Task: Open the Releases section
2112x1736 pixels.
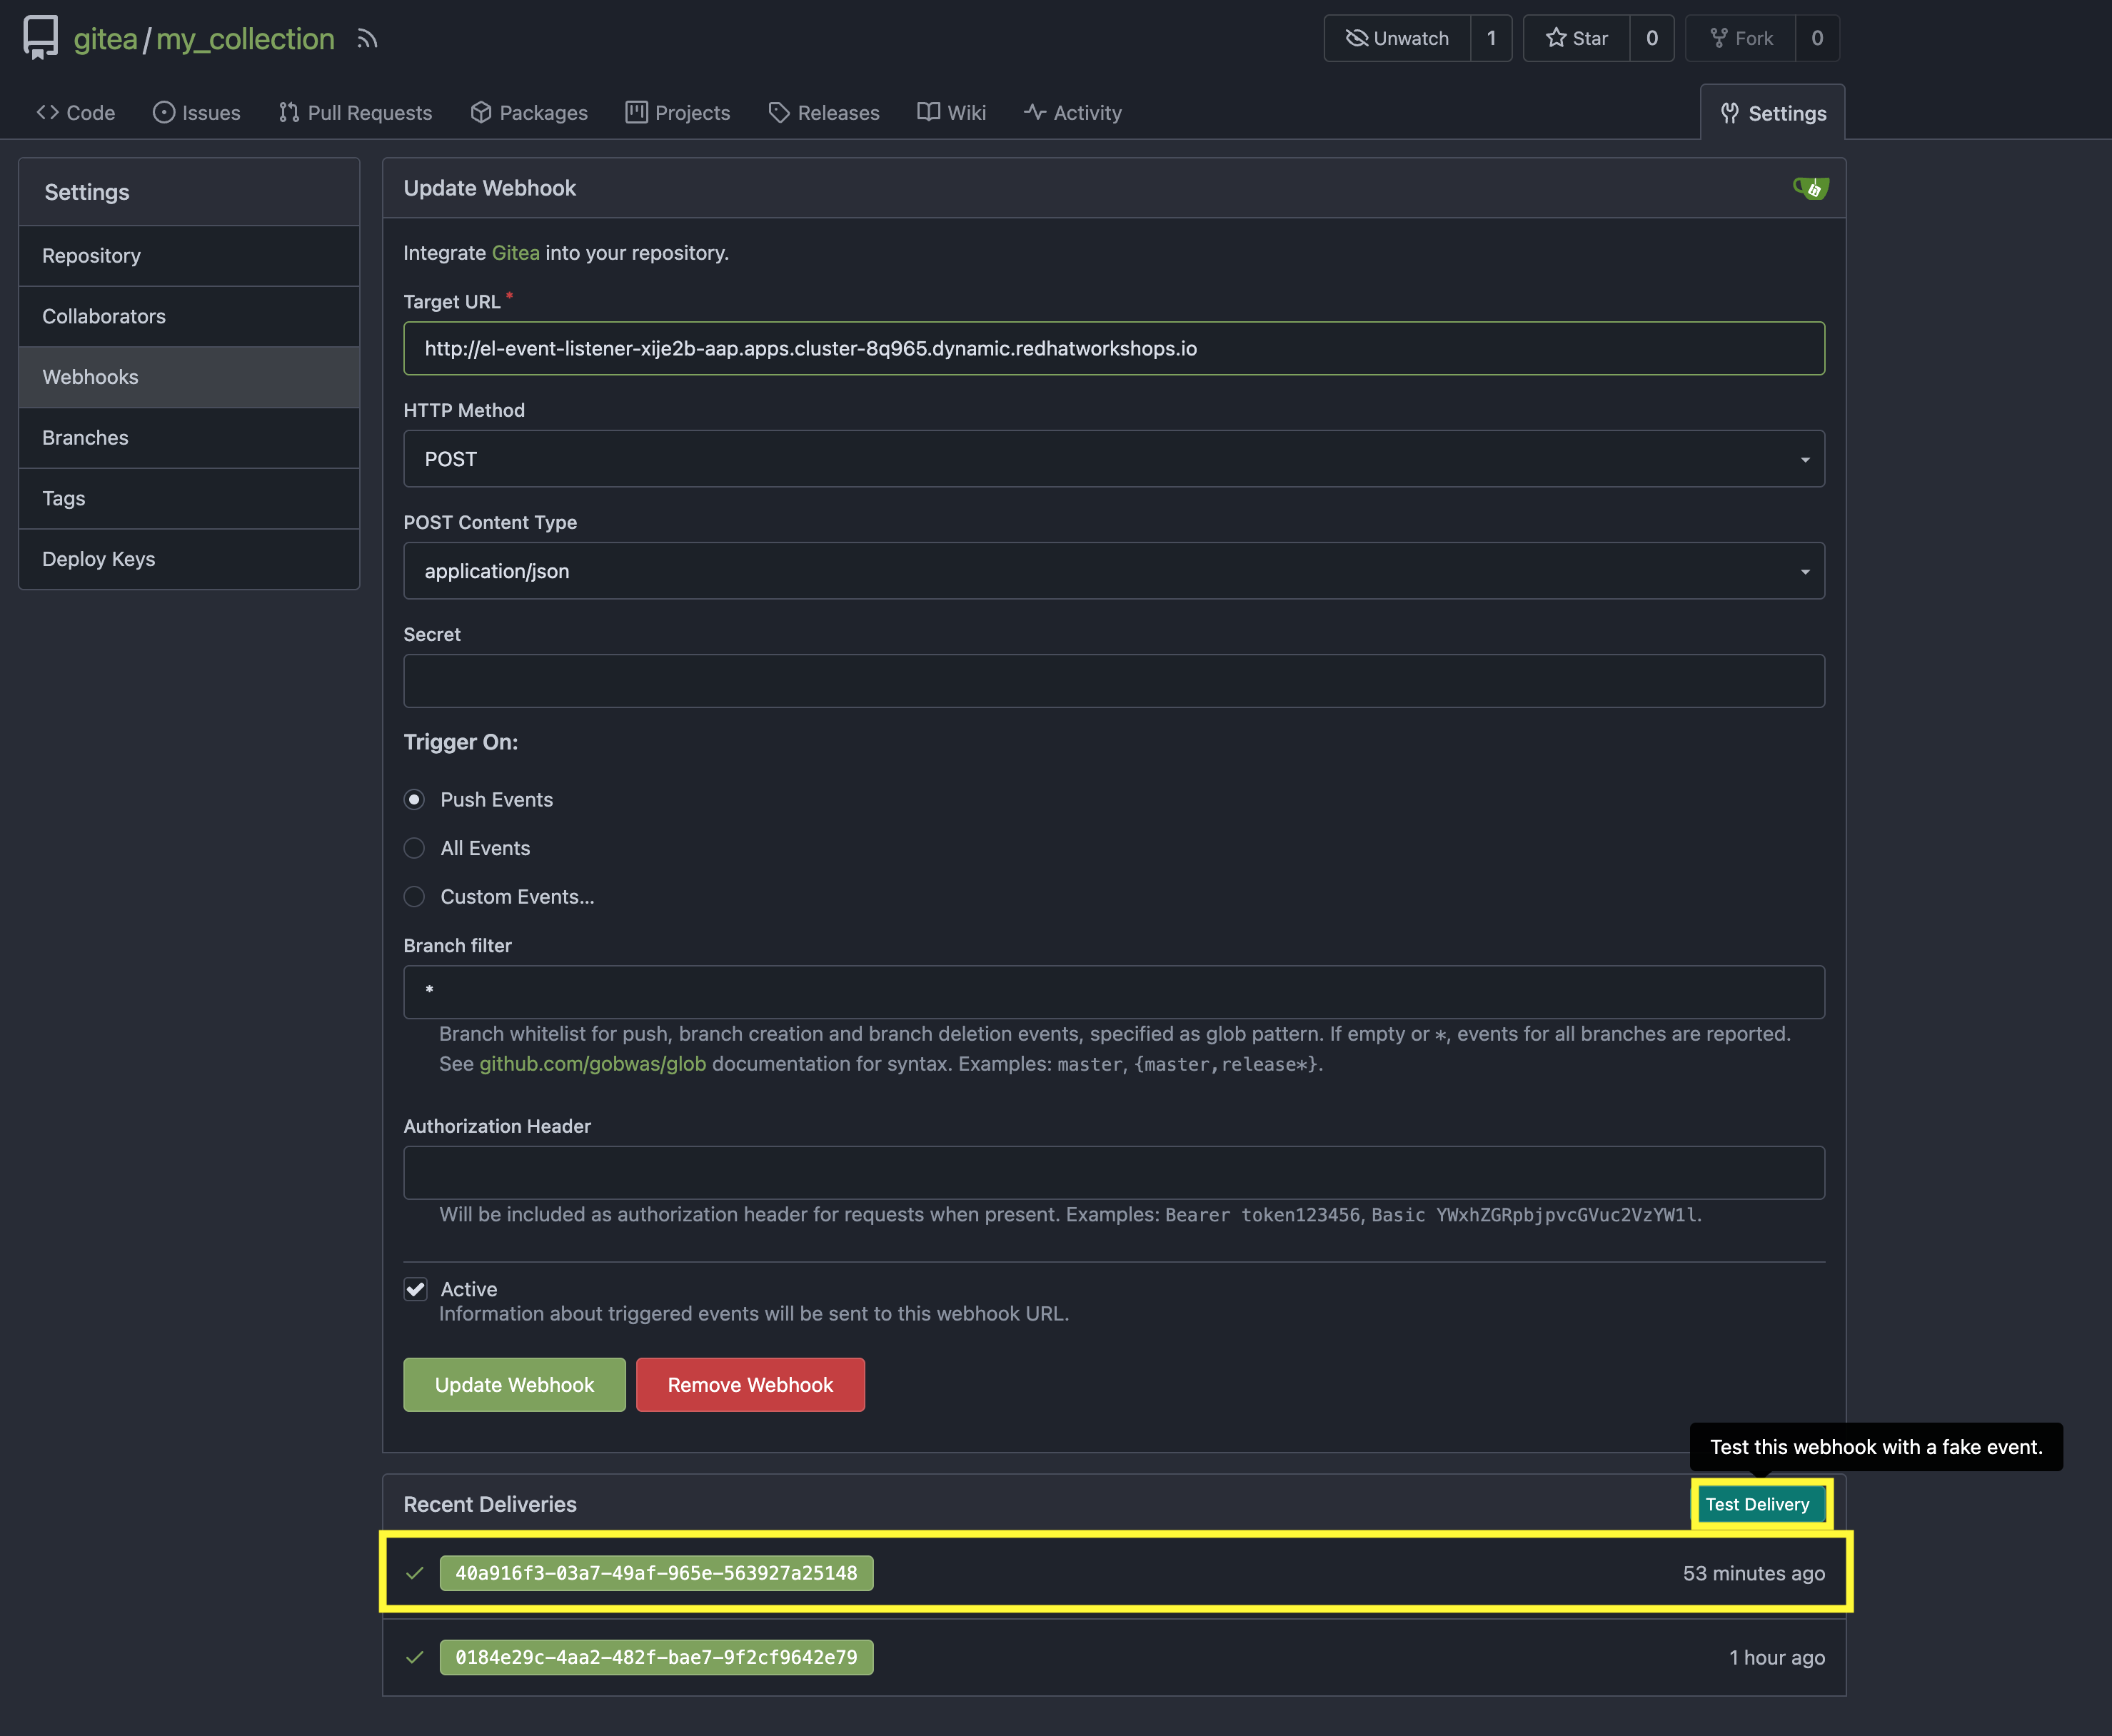Action: (823, 112)
